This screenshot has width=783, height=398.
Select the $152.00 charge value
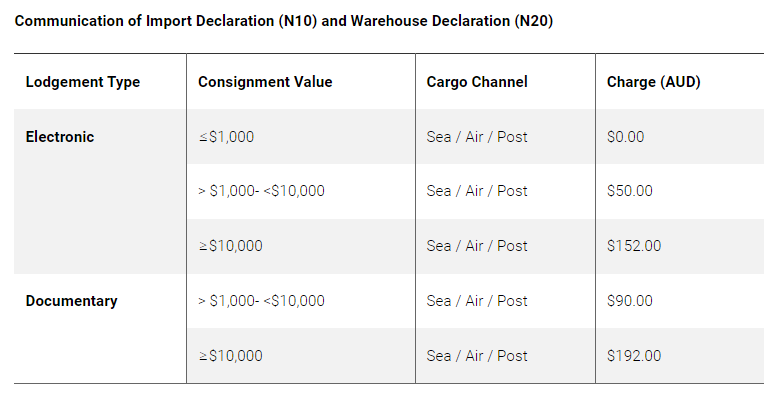tap(634, 246)
